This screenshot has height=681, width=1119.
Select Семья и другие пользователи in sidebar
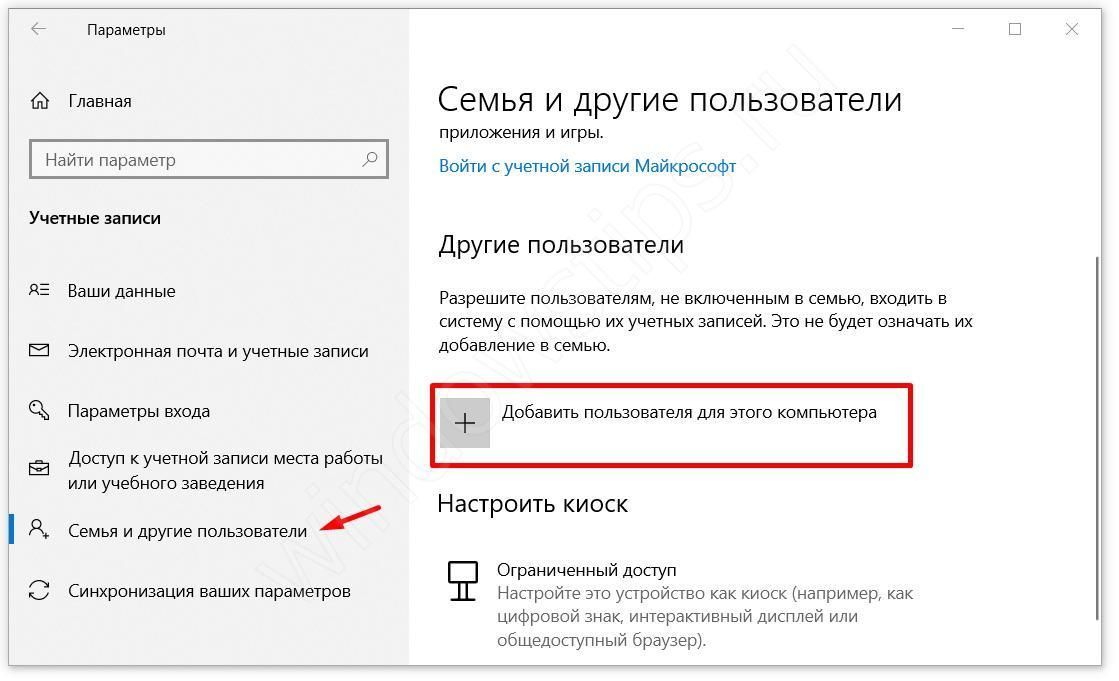tap(187, 531)
